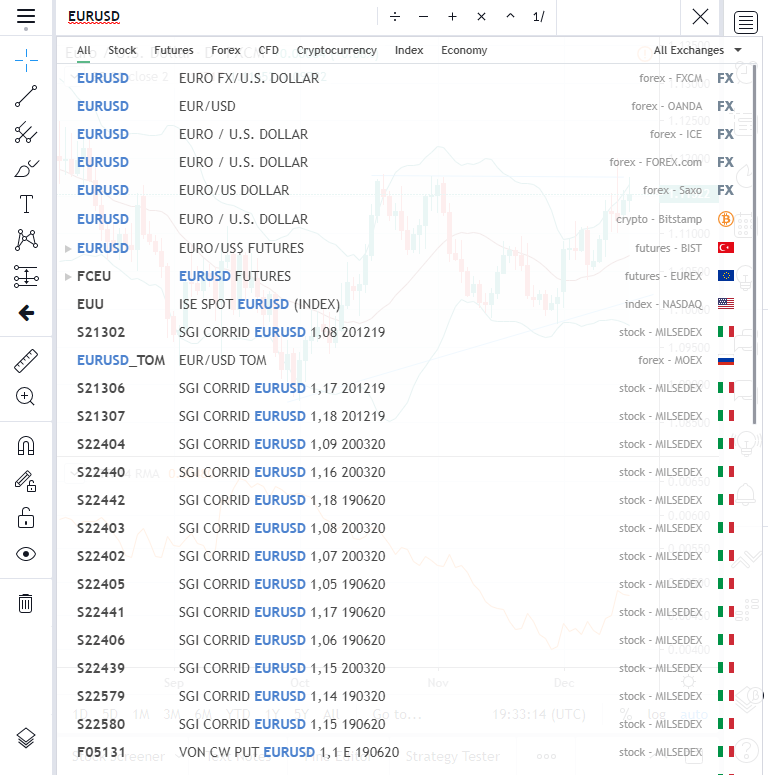The height and width of the screenshot is (775, 768).
Task: Choose EURUSD from forex - Saxo
Action: 404,190
